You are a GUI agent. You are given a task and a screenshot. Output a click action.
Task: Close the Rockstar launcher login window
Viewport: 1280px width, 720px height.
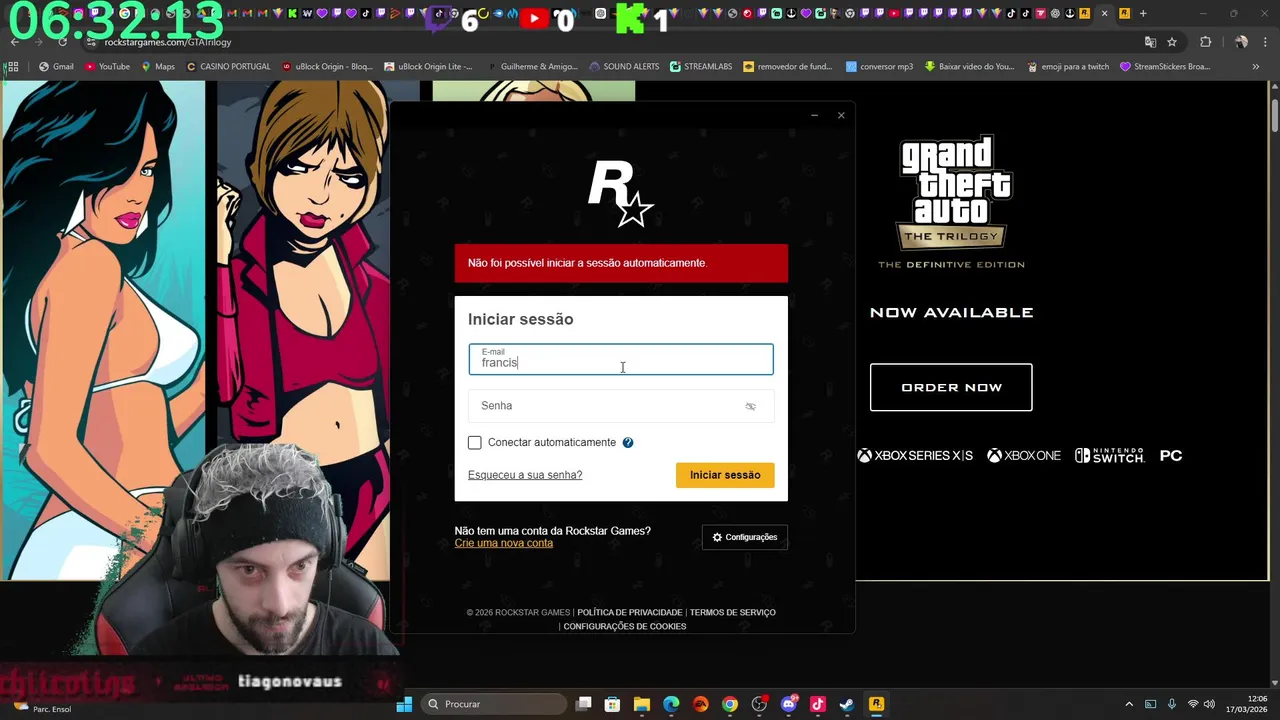(841, 115)
